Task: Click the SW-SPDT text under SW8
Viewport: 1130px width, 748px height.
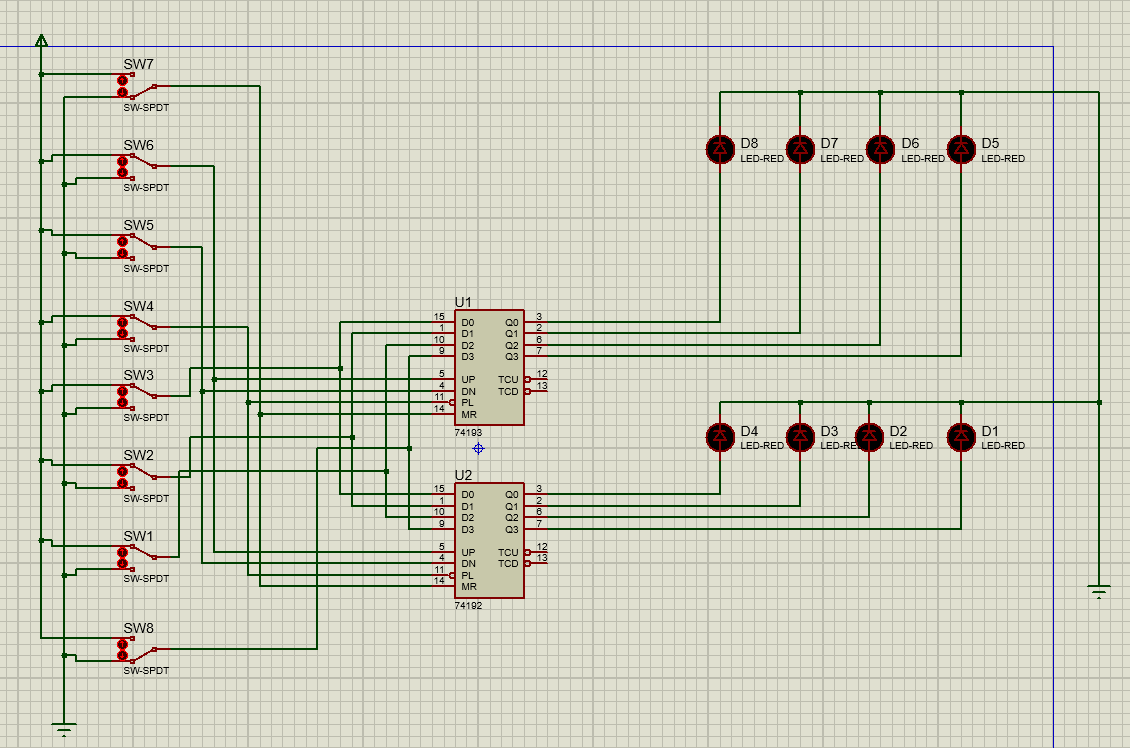Action: pos(146,670)
